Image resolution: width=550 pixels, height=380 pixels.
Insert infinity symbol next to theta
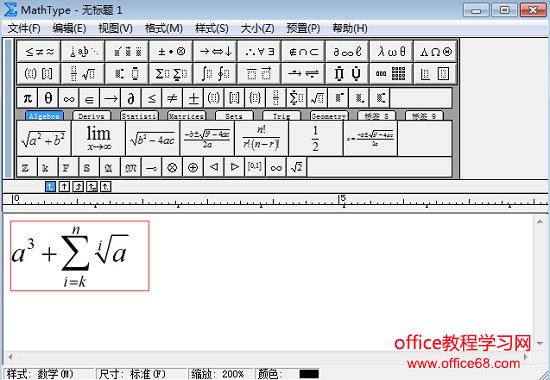69,98
